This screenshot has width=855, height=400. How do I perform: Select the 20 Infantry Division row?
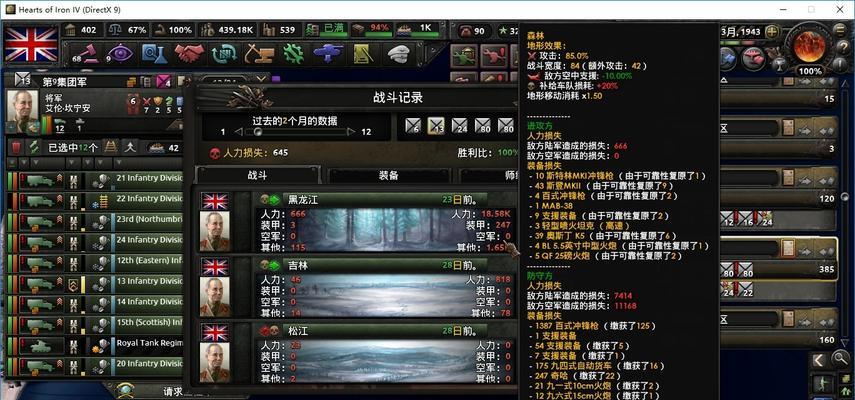tap(94, 365)
